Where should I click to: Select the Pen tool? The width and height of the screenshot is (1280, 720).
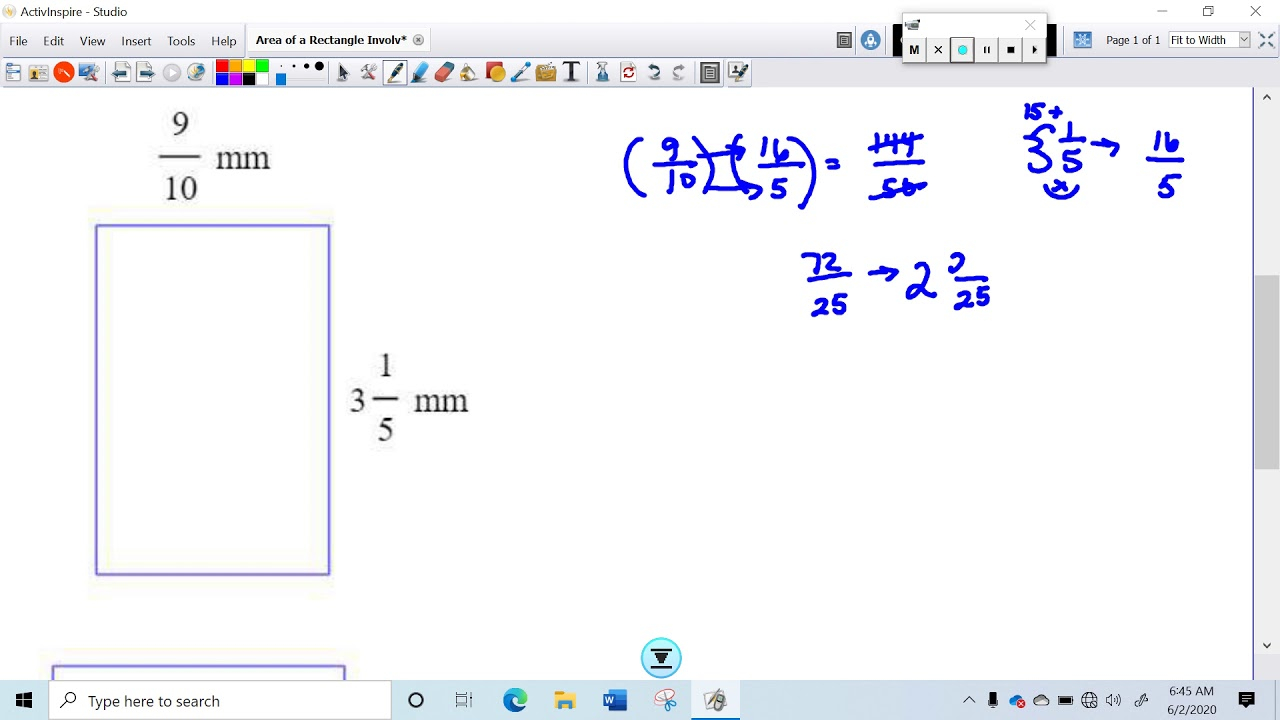pos(395,72)
